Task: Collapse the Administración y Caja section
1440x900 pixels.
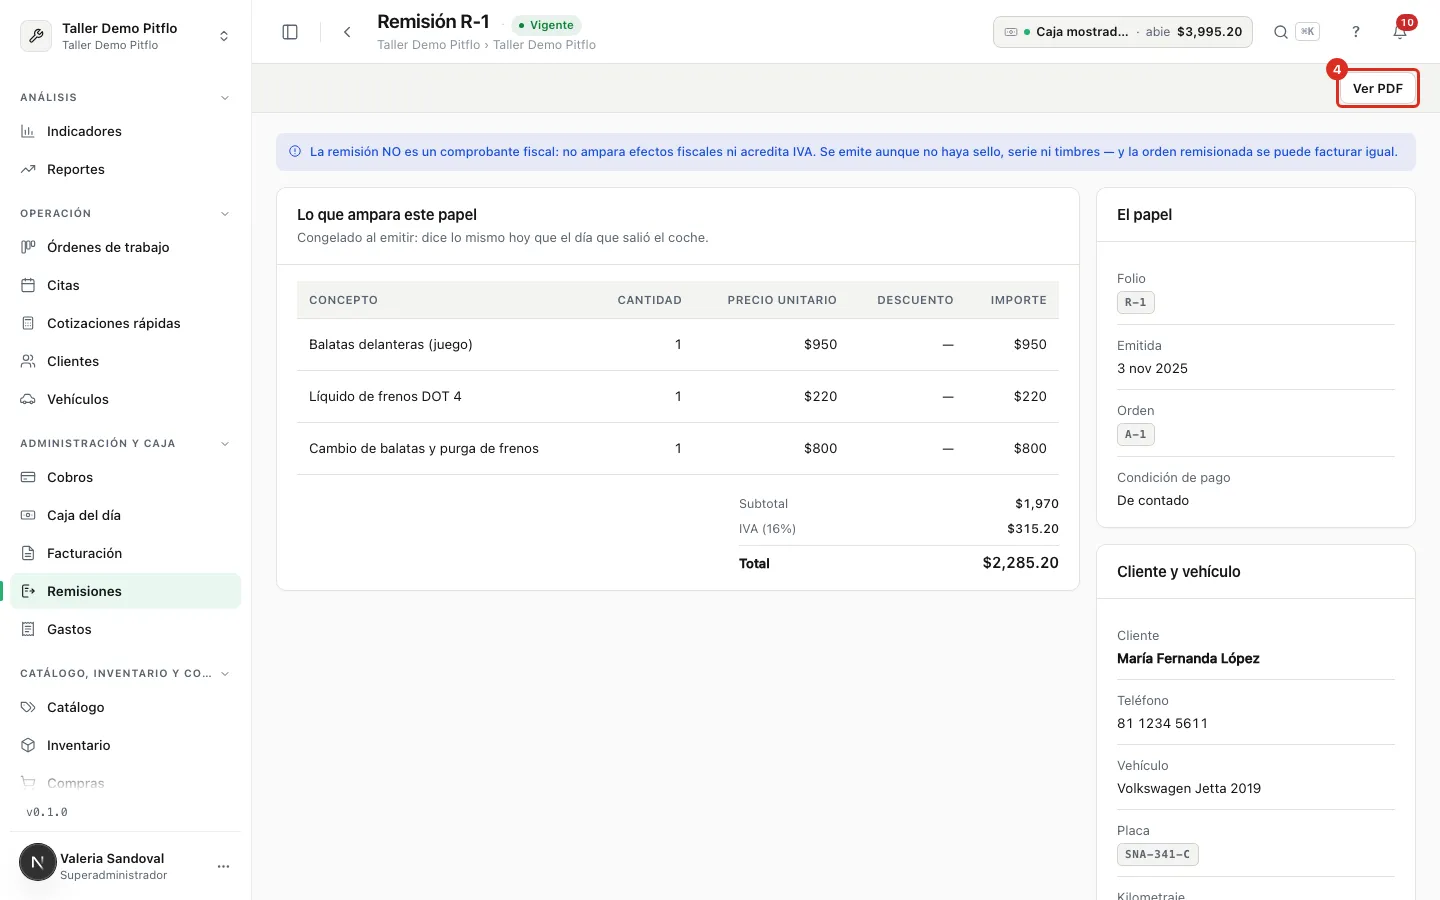Action: (225, 444)
